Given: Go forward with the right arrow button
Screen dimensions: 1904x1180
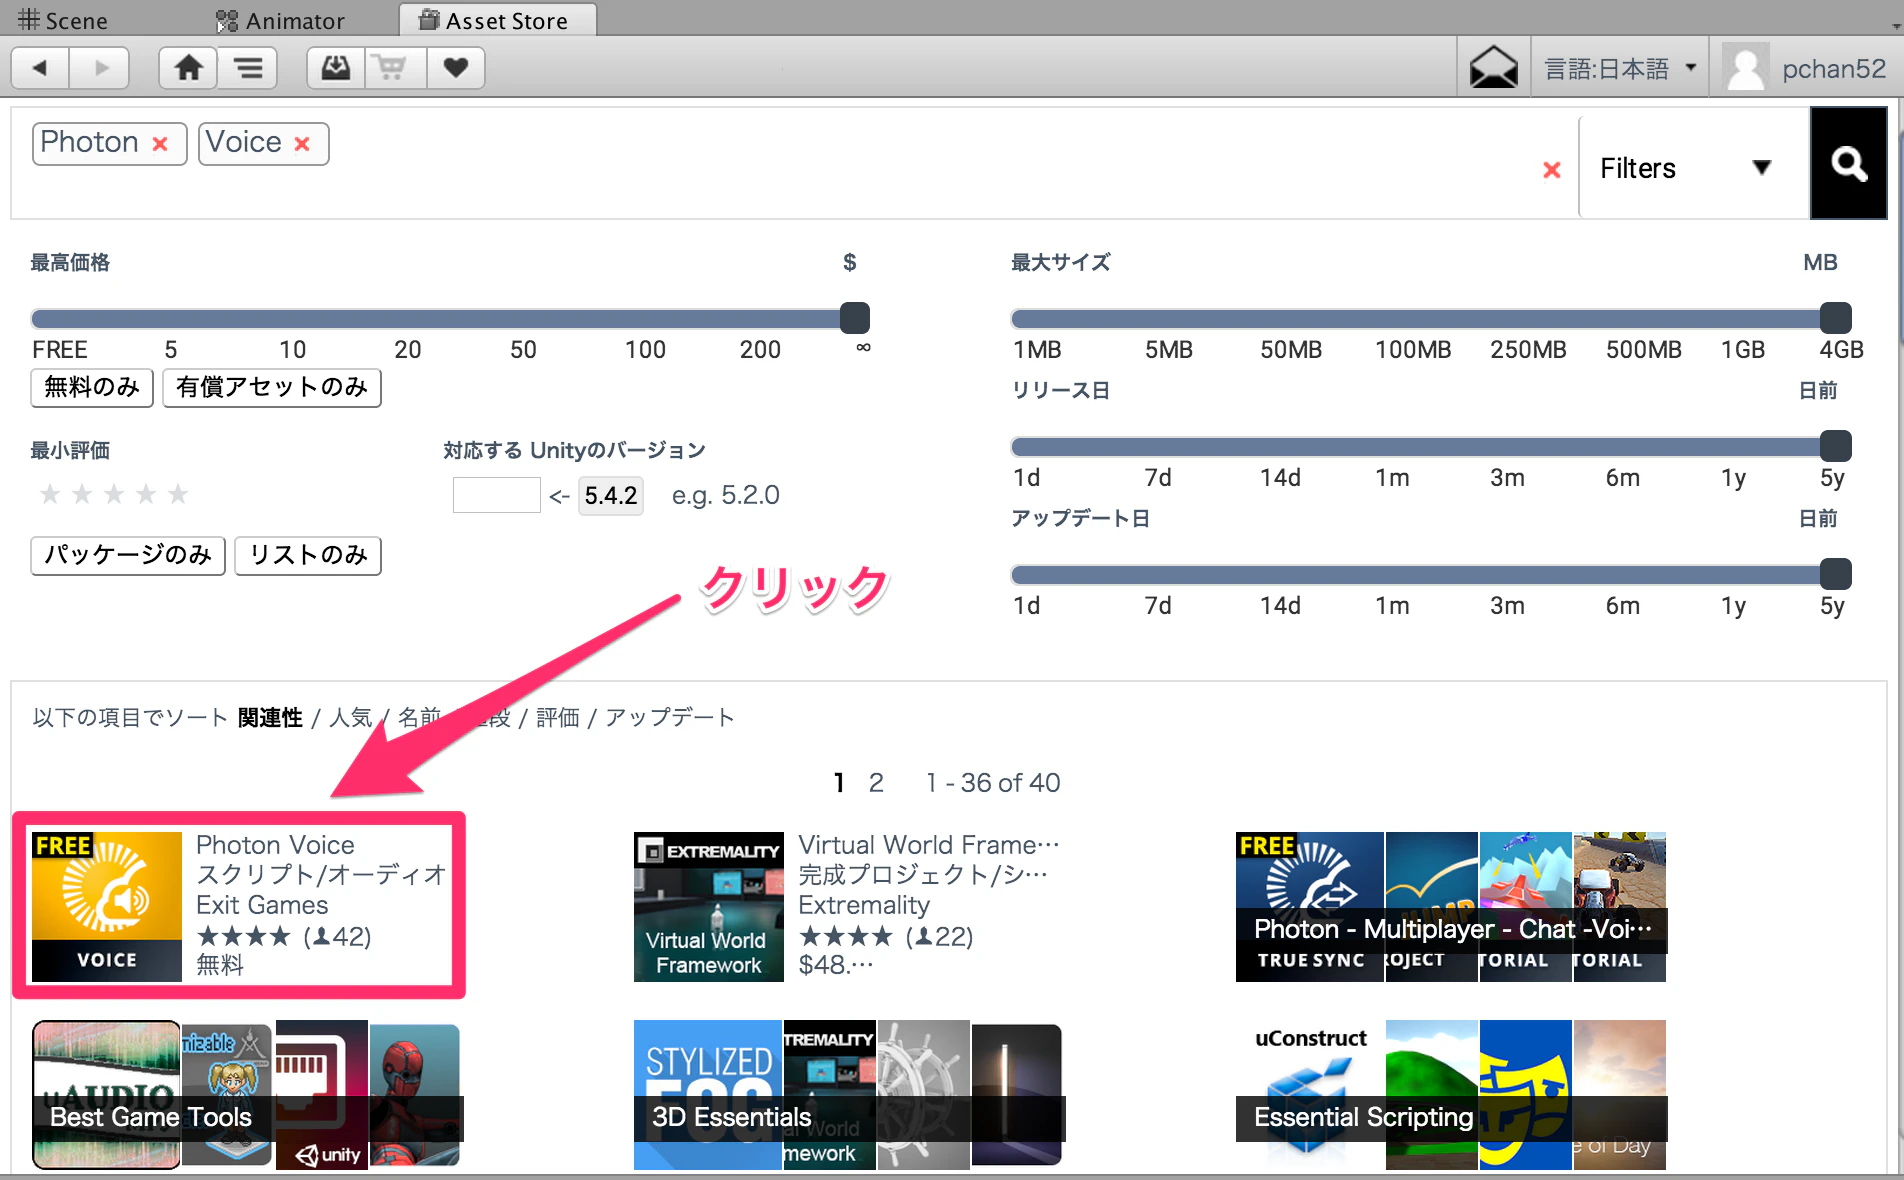Looking at the screenshot, I should (x=100, y=68).
